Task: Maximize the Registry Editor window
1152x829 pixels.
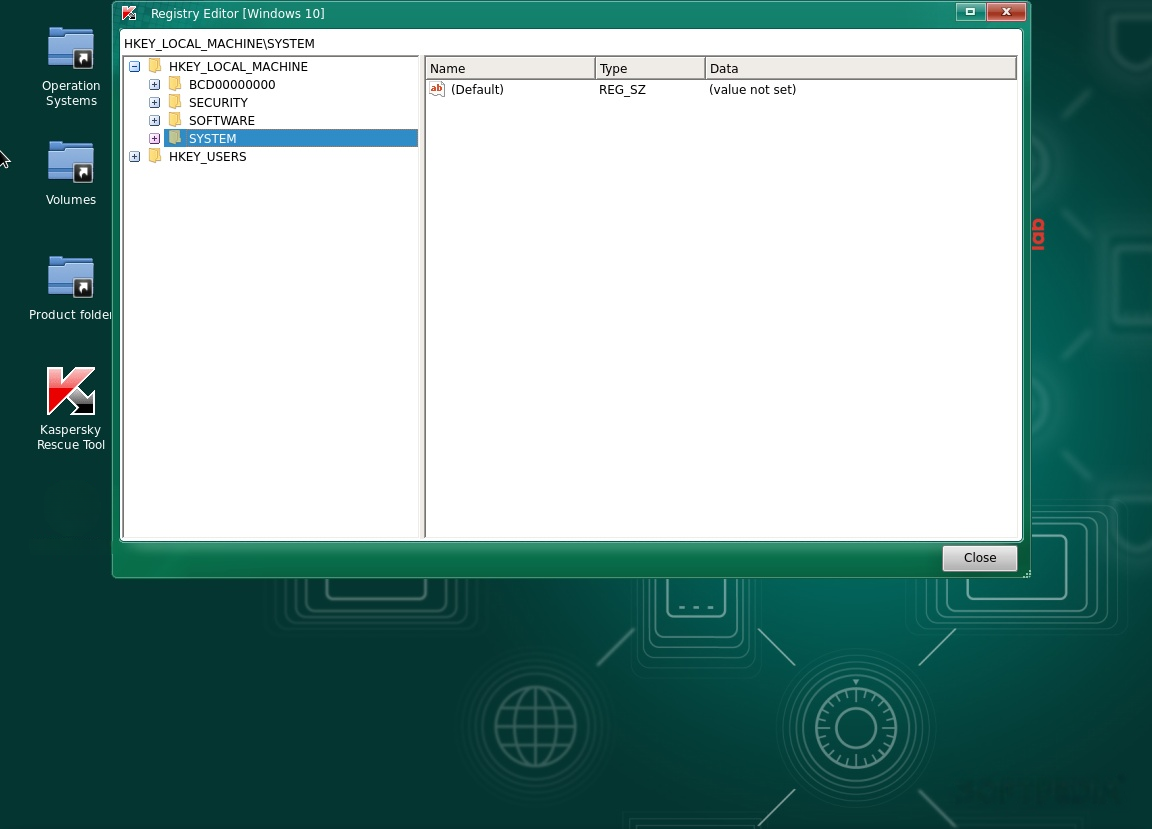Action: 970,12
